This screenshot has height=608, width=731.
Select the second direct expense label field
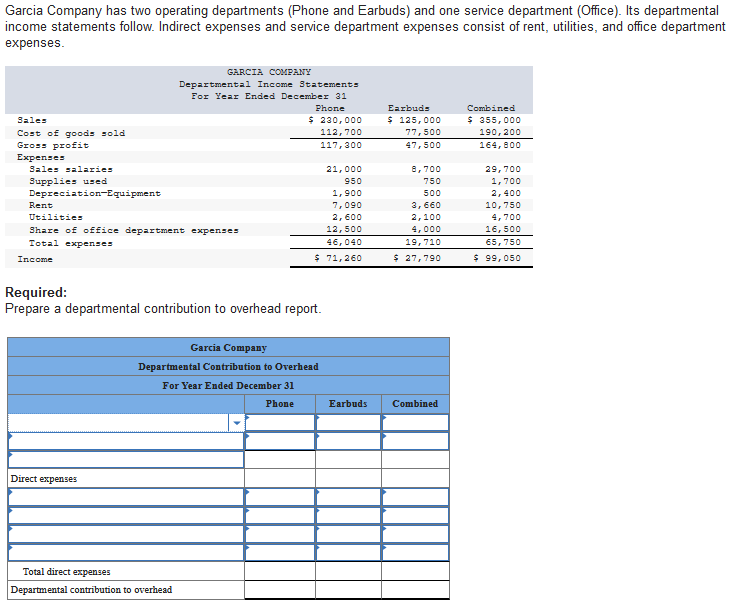(x=126, y=516)
